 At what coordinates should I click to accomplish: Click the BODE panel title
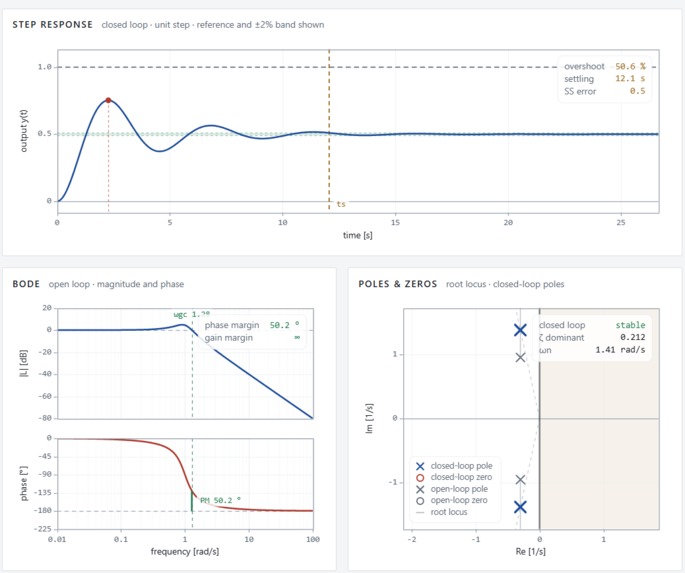coord(26,284)
